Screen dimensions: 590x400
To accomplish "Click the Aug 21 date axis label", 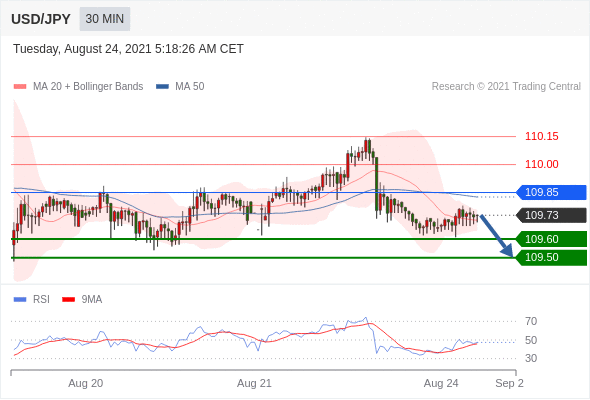I will pyautogui.click(x=254, y=383).
